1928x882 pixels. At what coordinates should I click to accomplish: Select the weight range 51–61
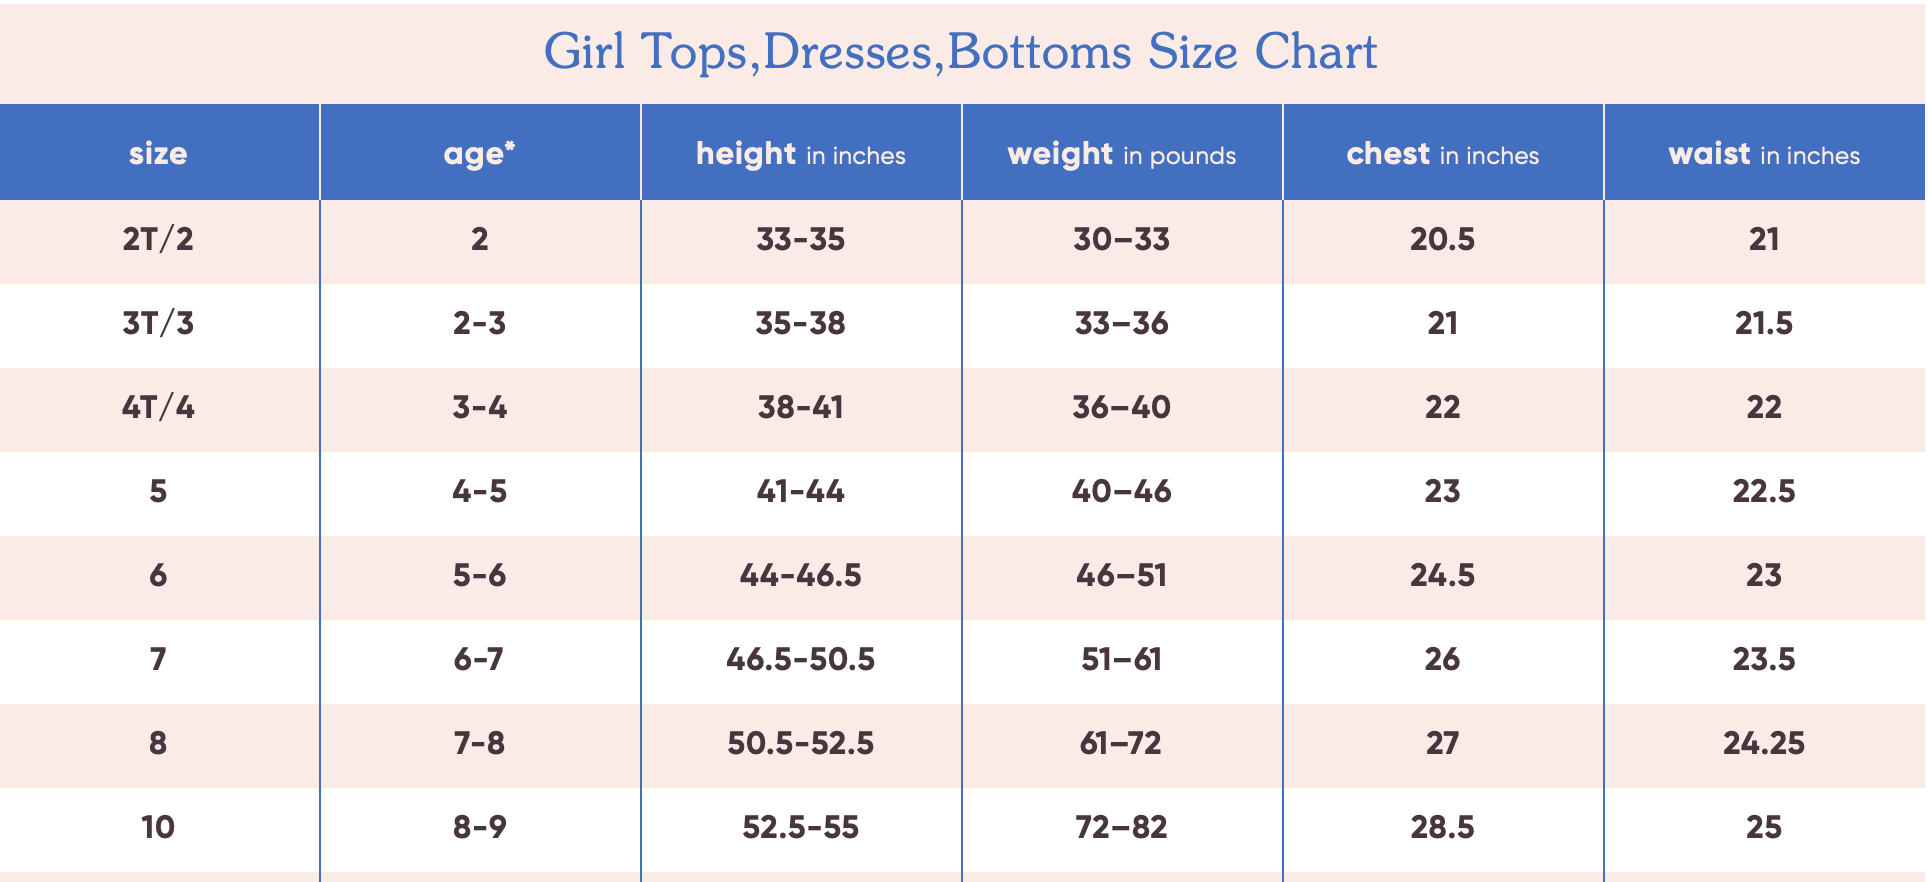[x=1121, y=660]
